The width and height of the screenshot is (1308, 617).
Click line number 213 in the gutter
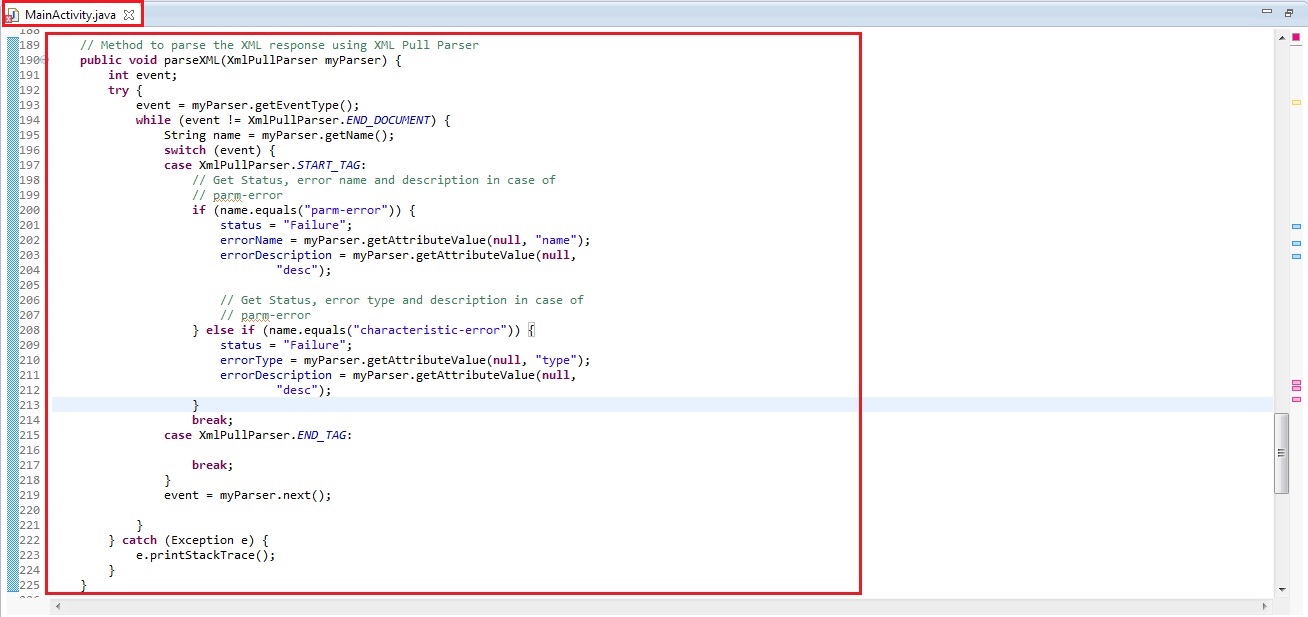coord(30,405)
